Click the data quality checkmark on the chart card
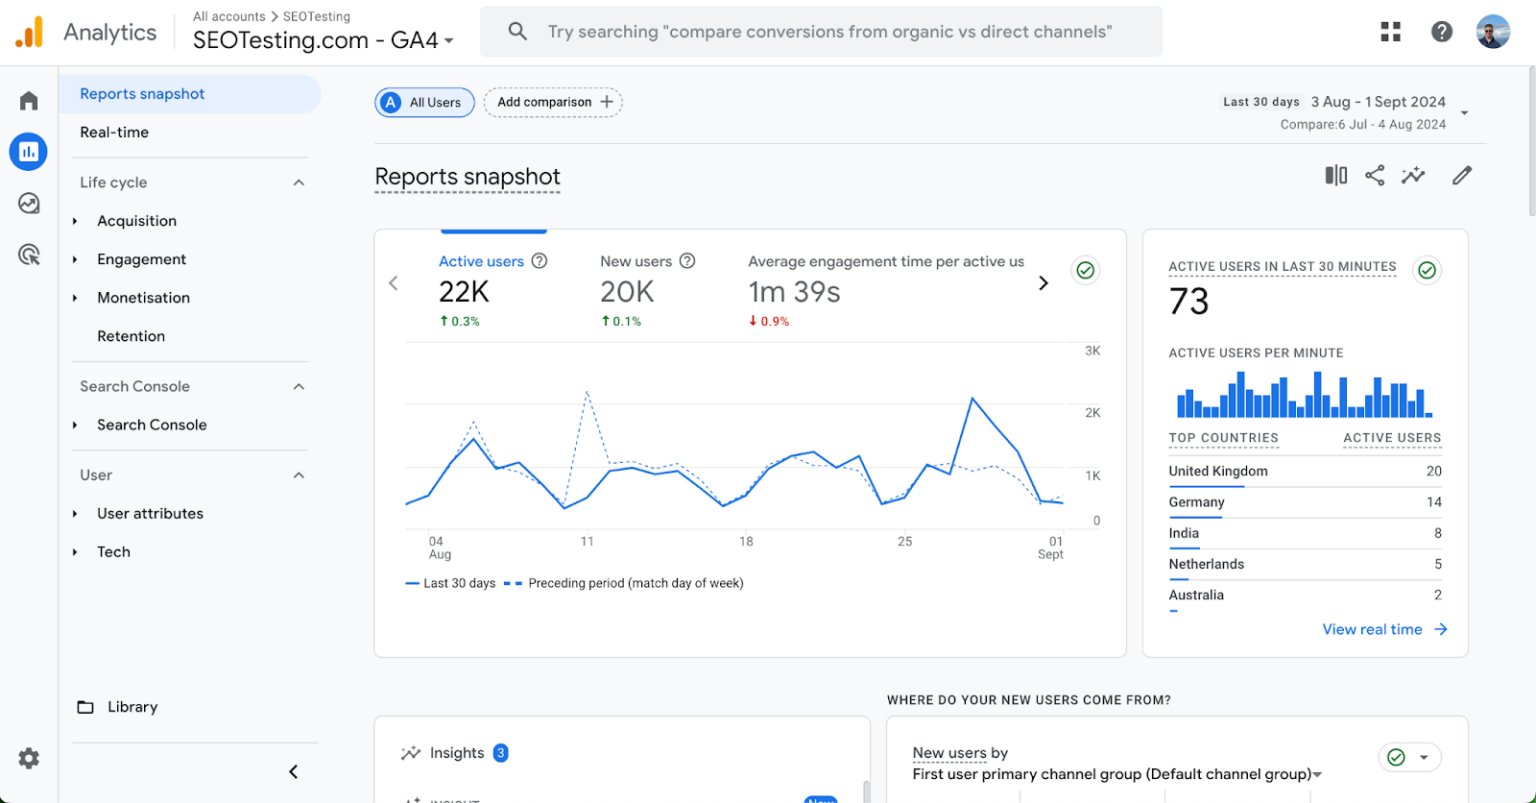The height and width of the screenshot is (803, 1536). pyautogui.click(x=1085, y=270)
